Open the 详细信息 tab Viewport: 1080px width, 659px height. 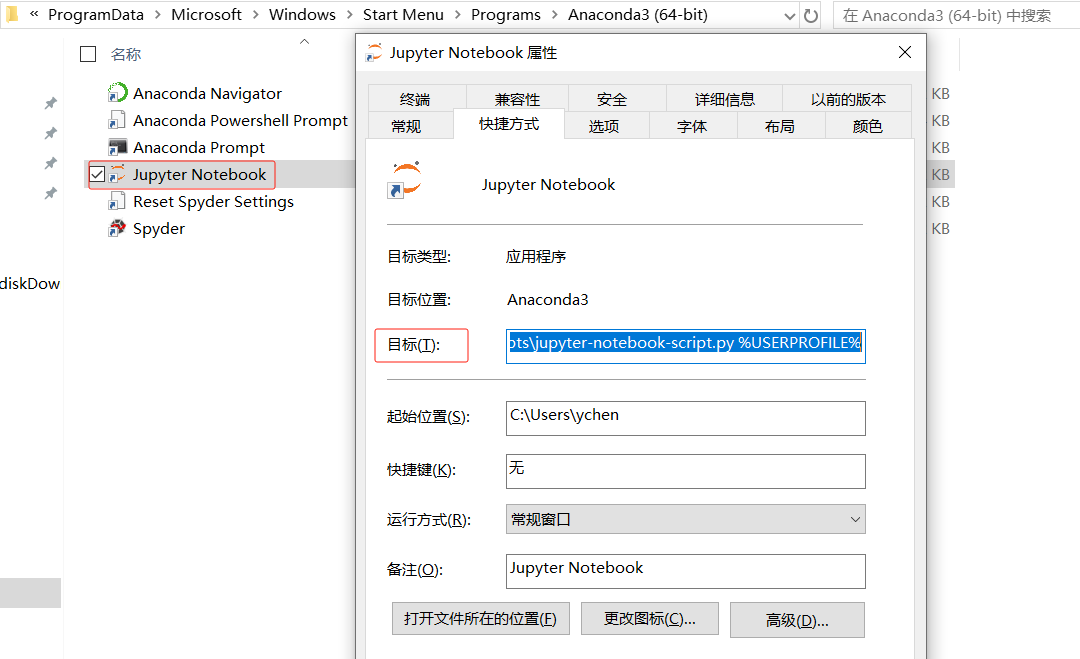coord(725,98)
